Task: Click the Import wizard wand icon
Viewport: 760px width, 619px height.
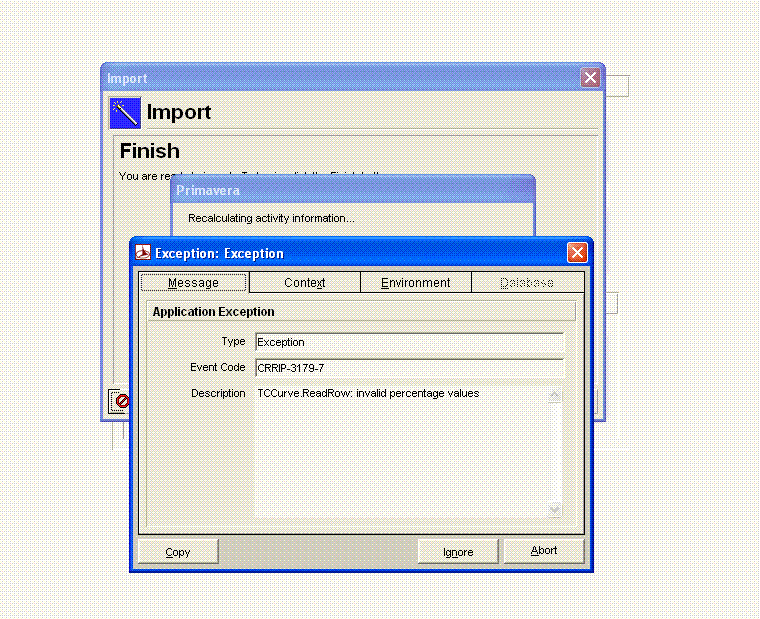Action: 125,113
